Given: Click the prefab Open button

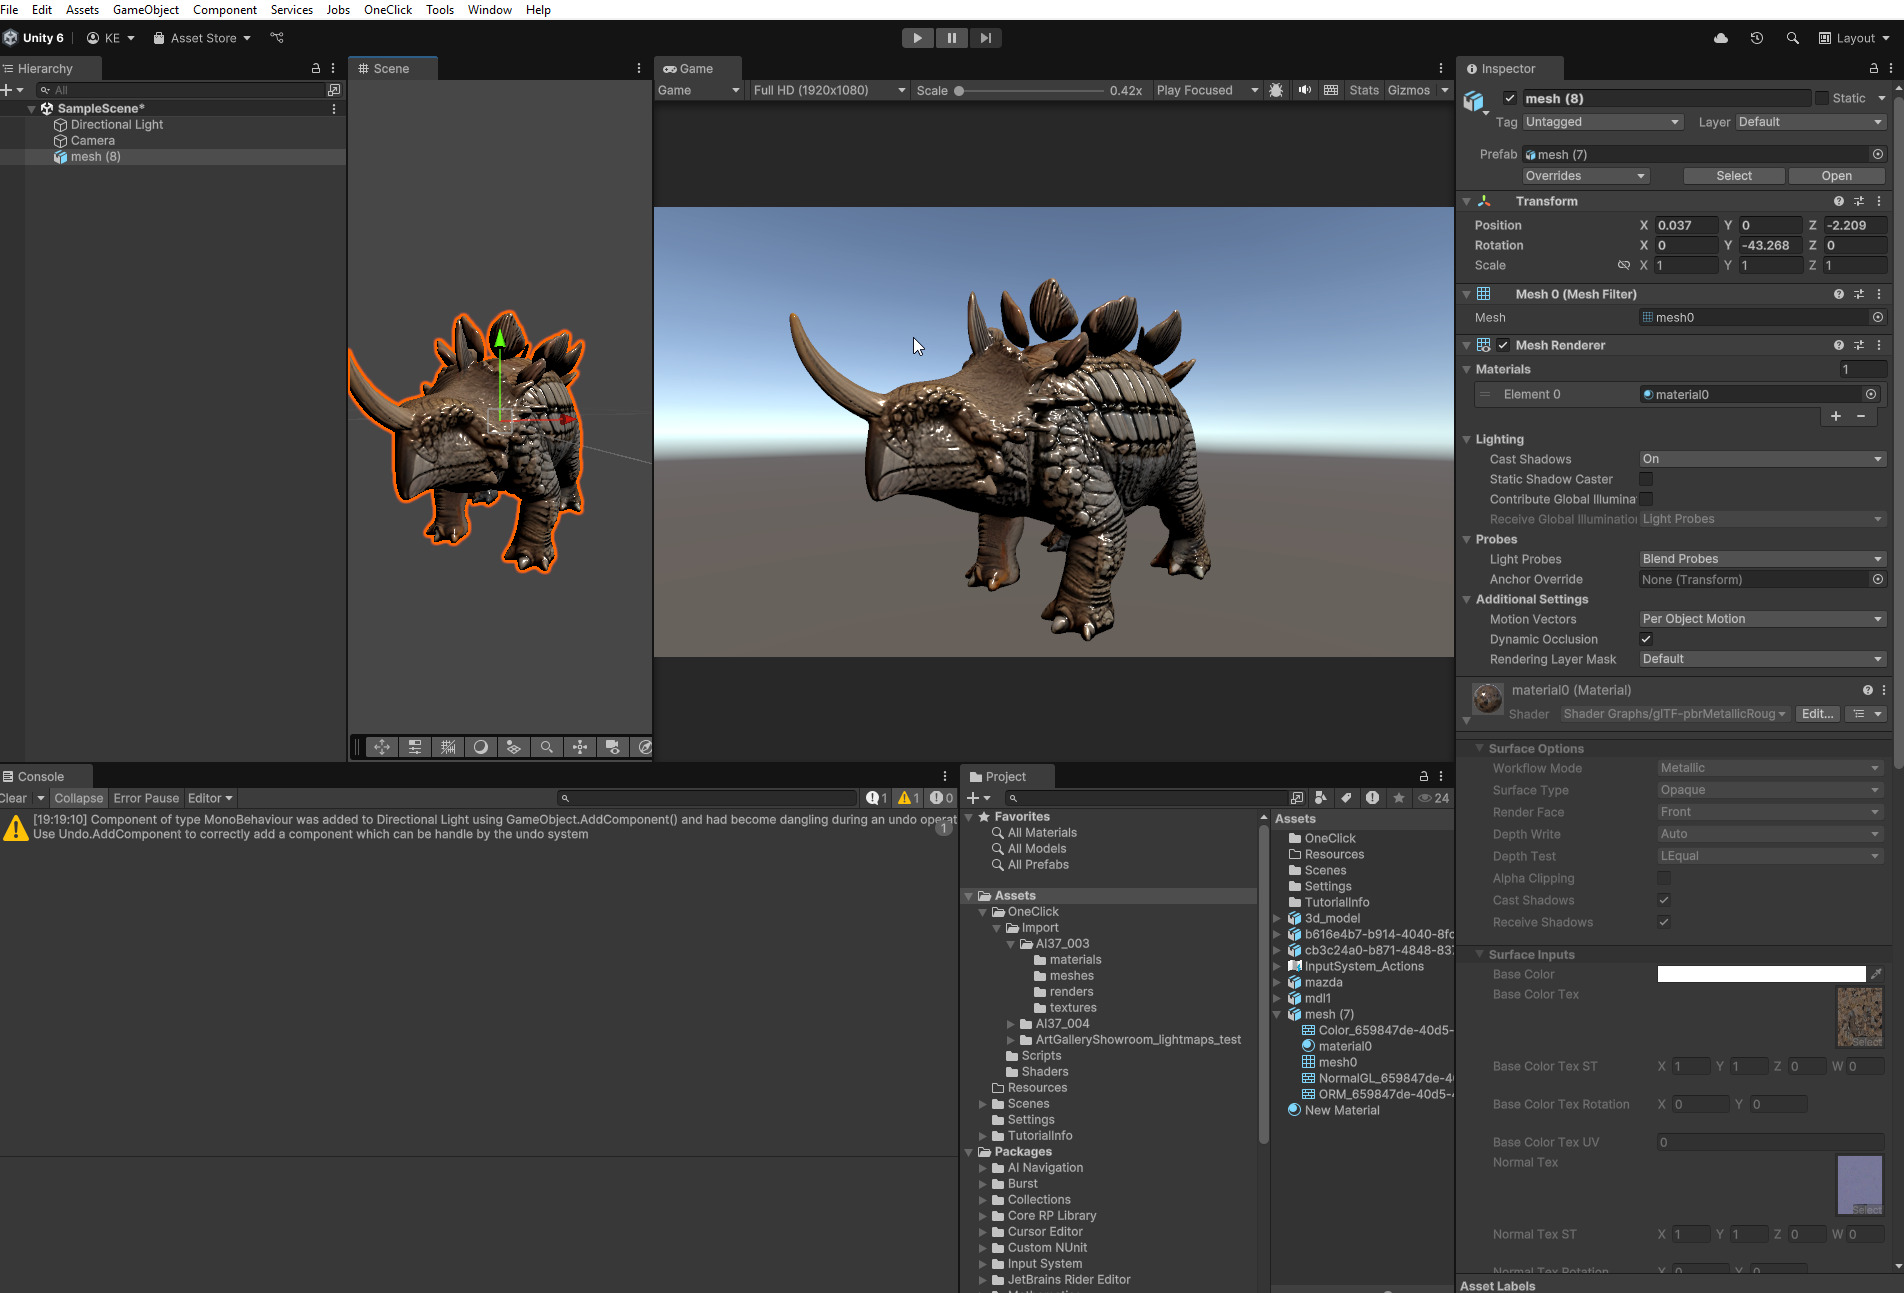Looking at the screenshot, I should (x=1836, y=176).
